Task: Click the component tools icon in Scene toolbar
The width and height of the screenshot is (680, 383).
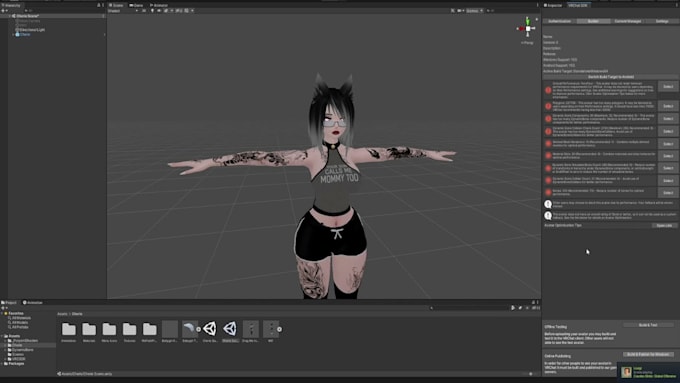Action: tap(453, 10)
